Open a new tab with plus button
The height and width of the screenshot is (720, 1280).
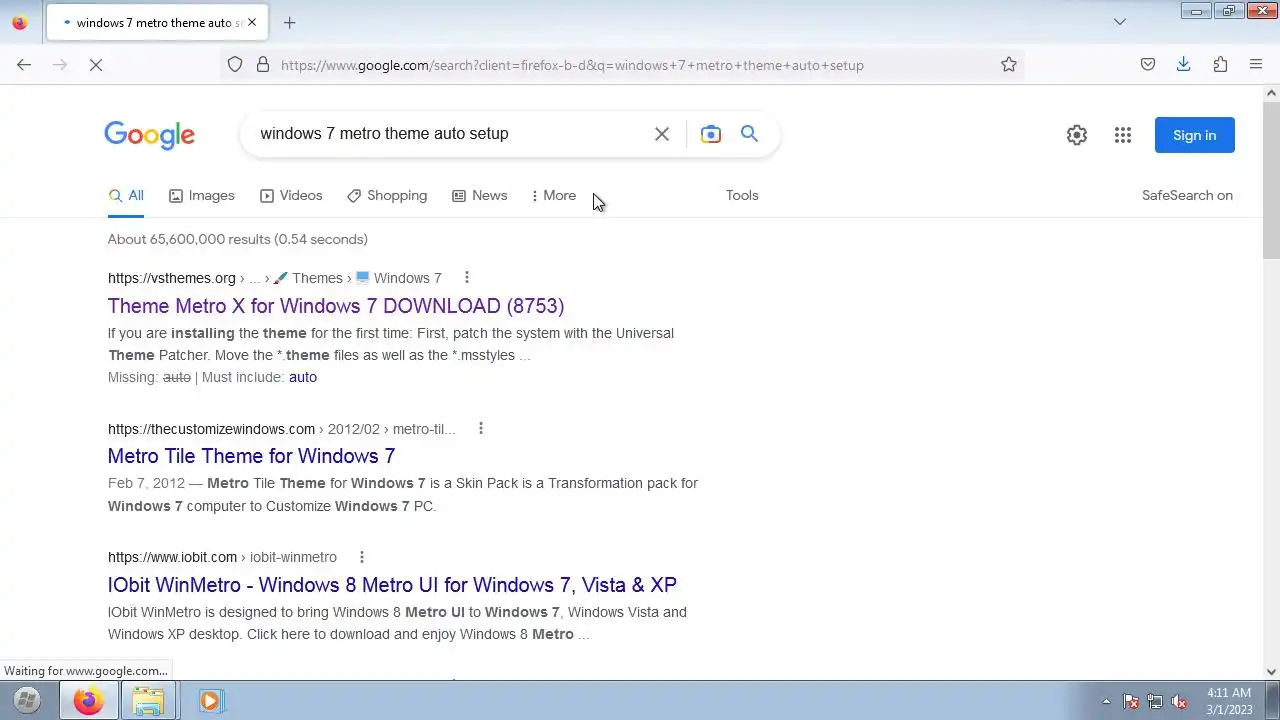[290, 22]
